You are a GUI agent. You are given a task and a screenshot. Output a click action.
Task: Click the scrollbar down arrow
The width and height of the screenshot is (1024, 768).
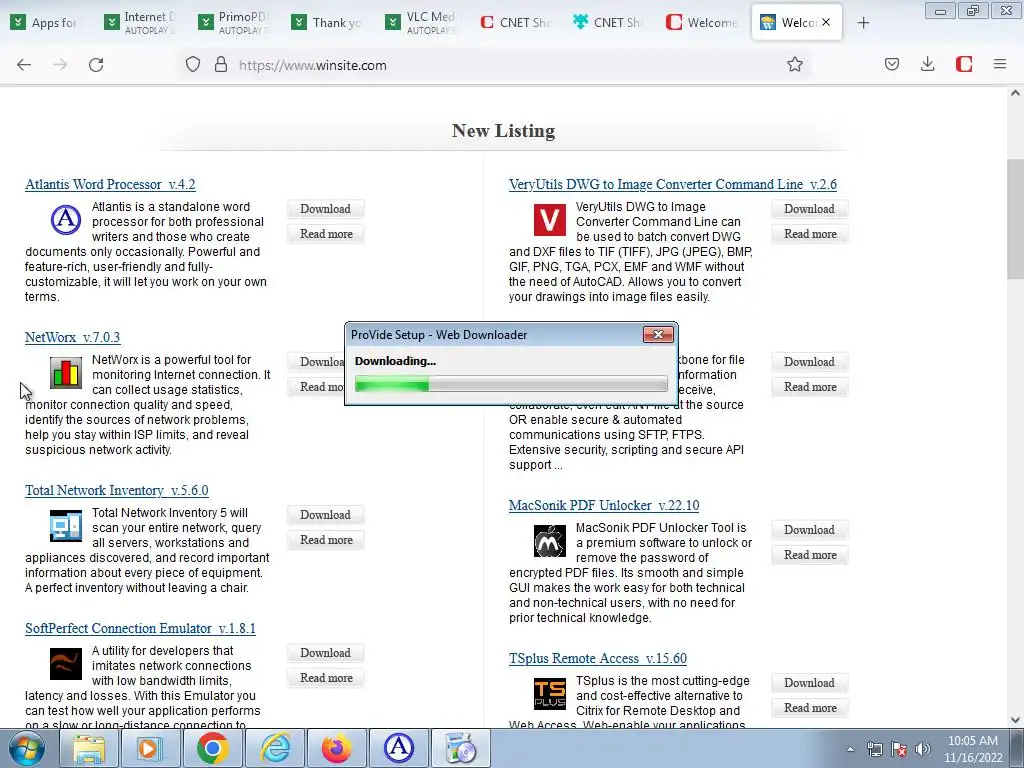1015,720
